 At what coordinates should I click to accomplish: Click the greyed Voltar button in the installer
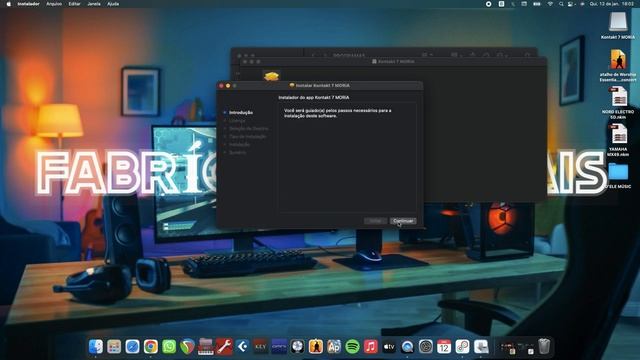[375, 221]
